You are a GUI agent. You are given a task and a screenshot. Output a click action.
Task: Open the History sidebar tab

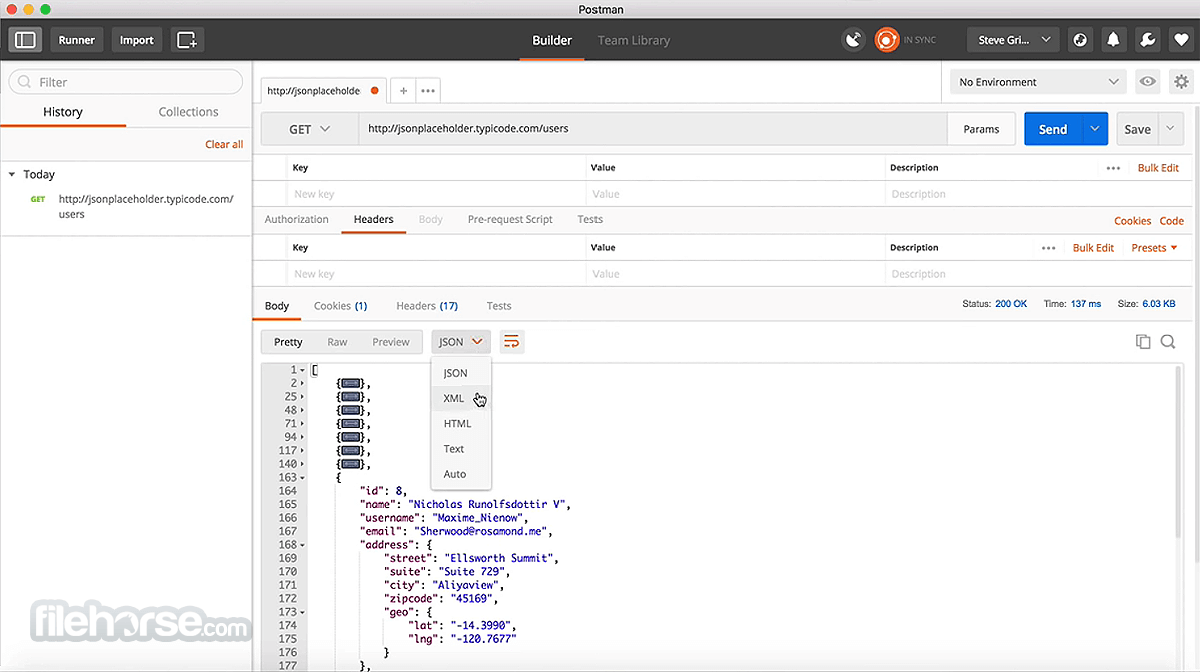pos(63,112)
